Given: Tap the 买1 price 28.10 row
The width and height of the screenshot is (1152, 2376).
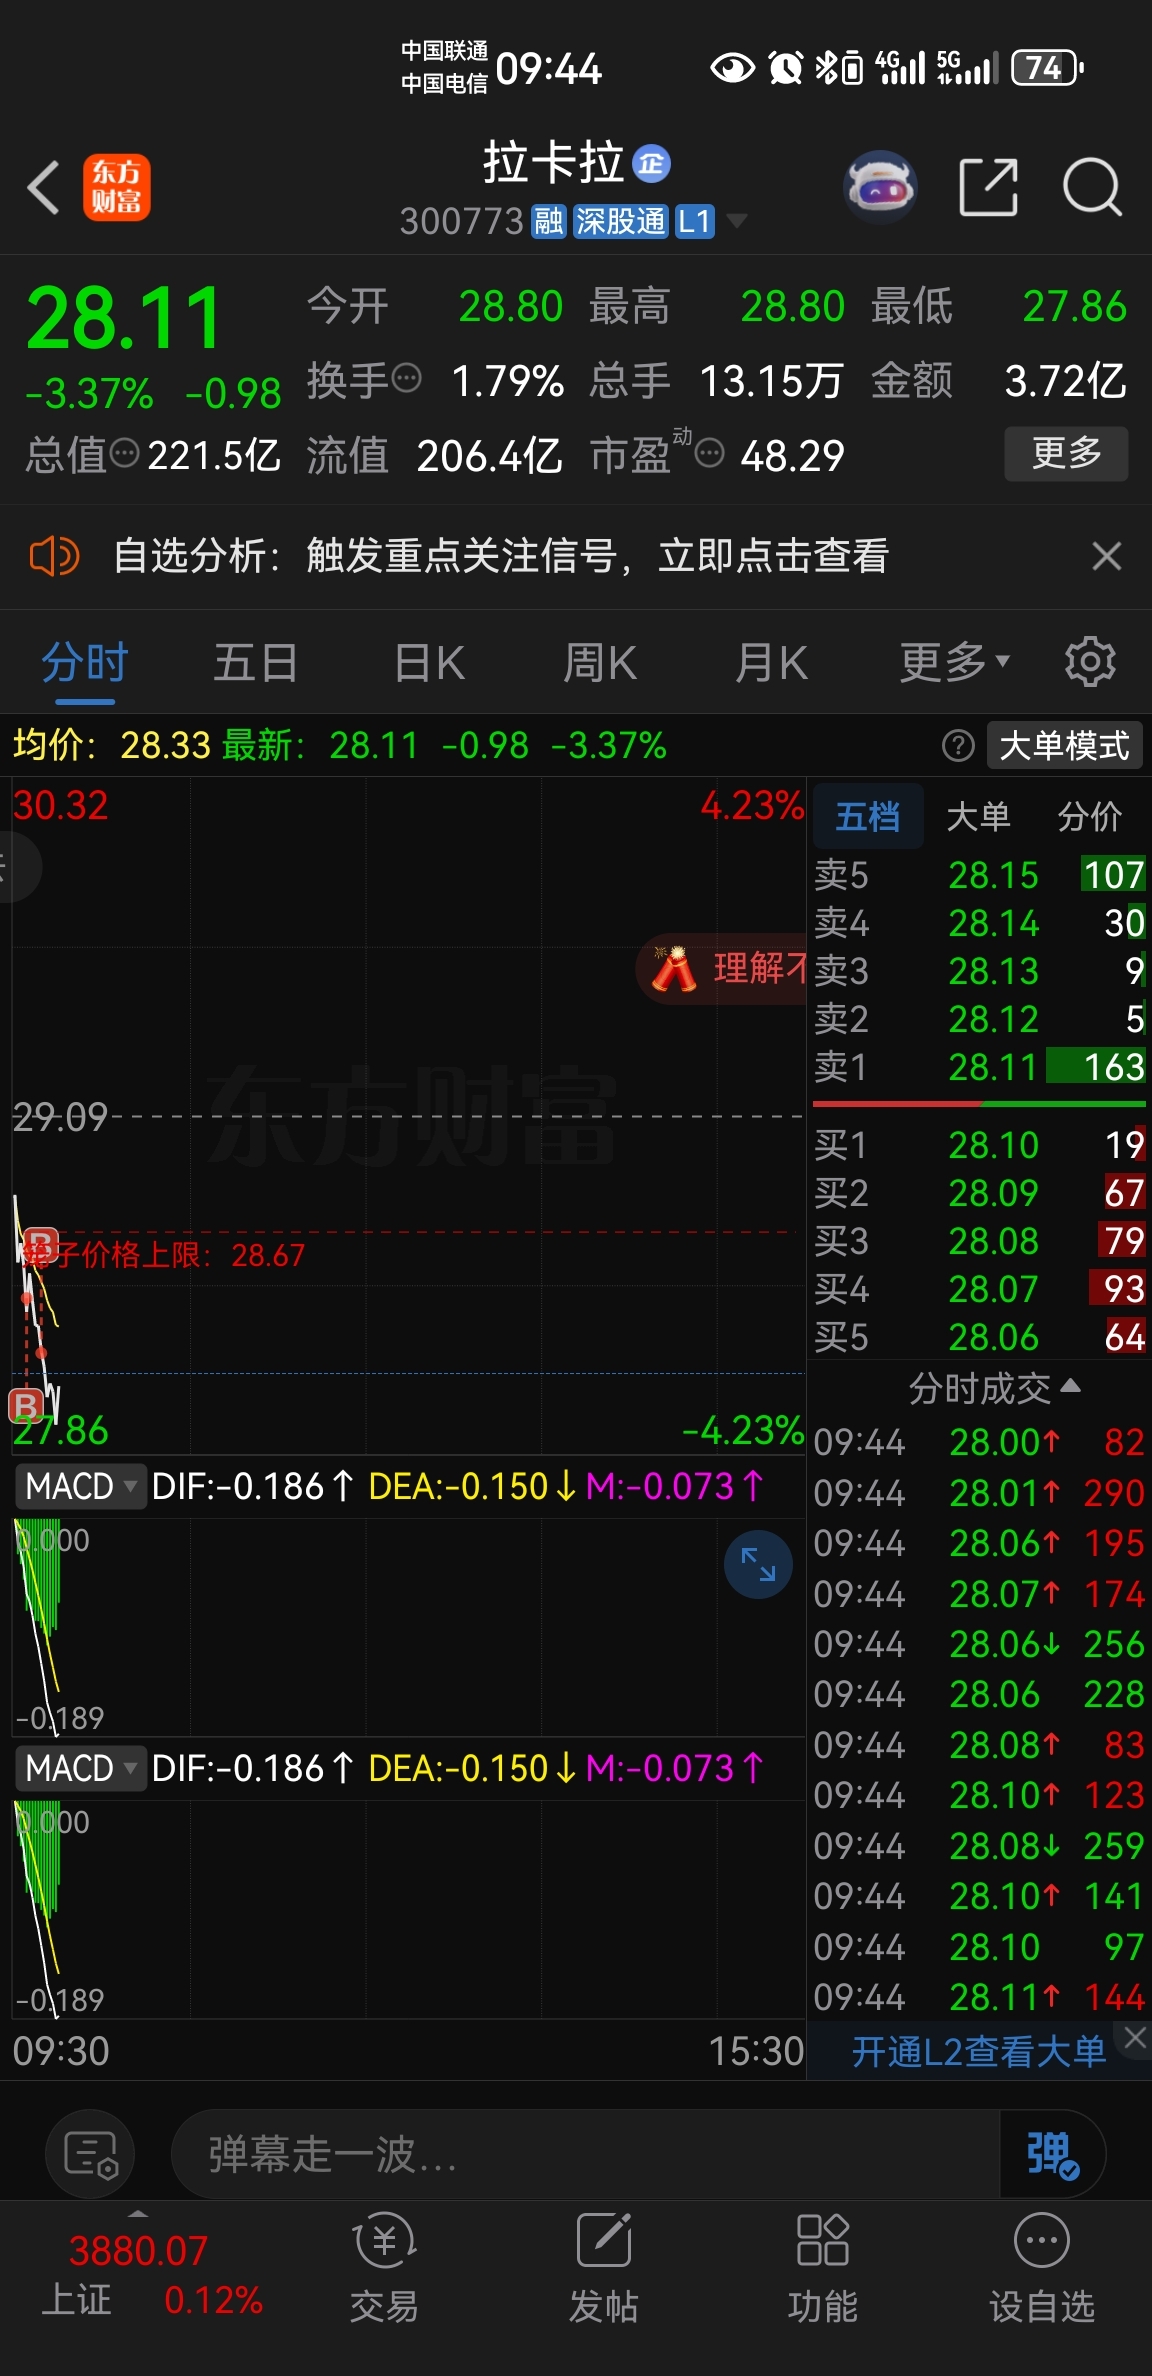Looking at the screenshot, I should tap(979, 1145).
